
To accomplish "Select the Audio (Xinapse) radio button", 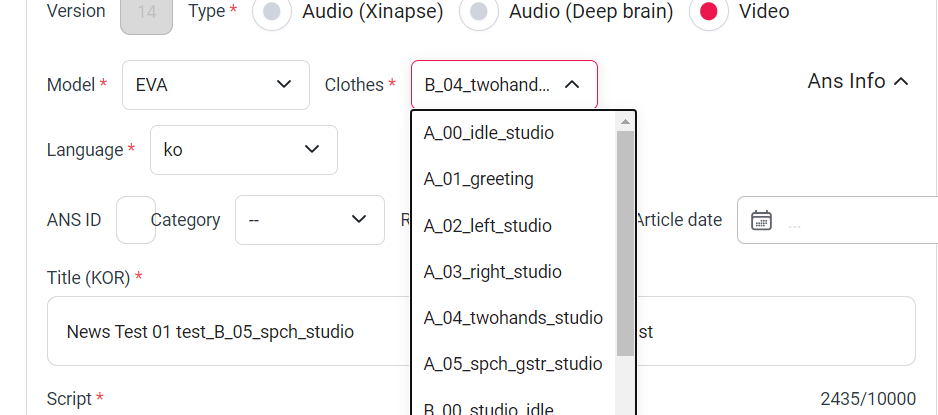I will (272, 12).
